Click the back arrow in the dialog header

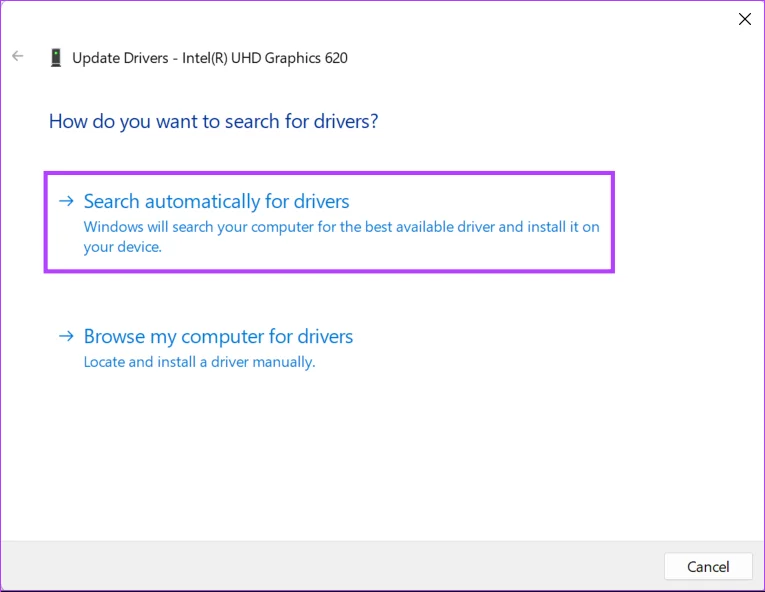(x=18, y=56)
